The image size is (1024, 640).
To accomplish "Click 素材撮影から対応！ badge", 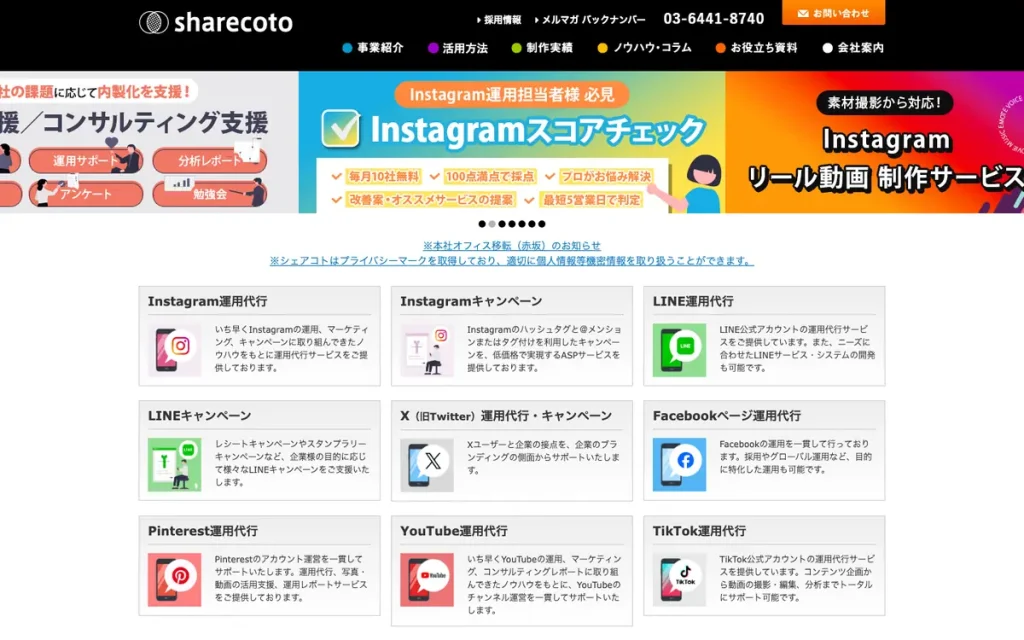I will [x=884, y=103].
